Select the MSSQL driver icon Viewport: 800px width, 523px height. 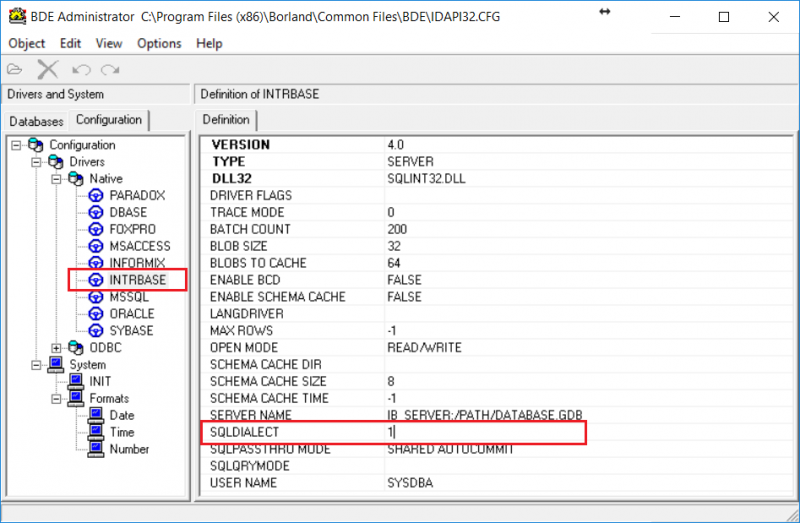pos(95,296)
